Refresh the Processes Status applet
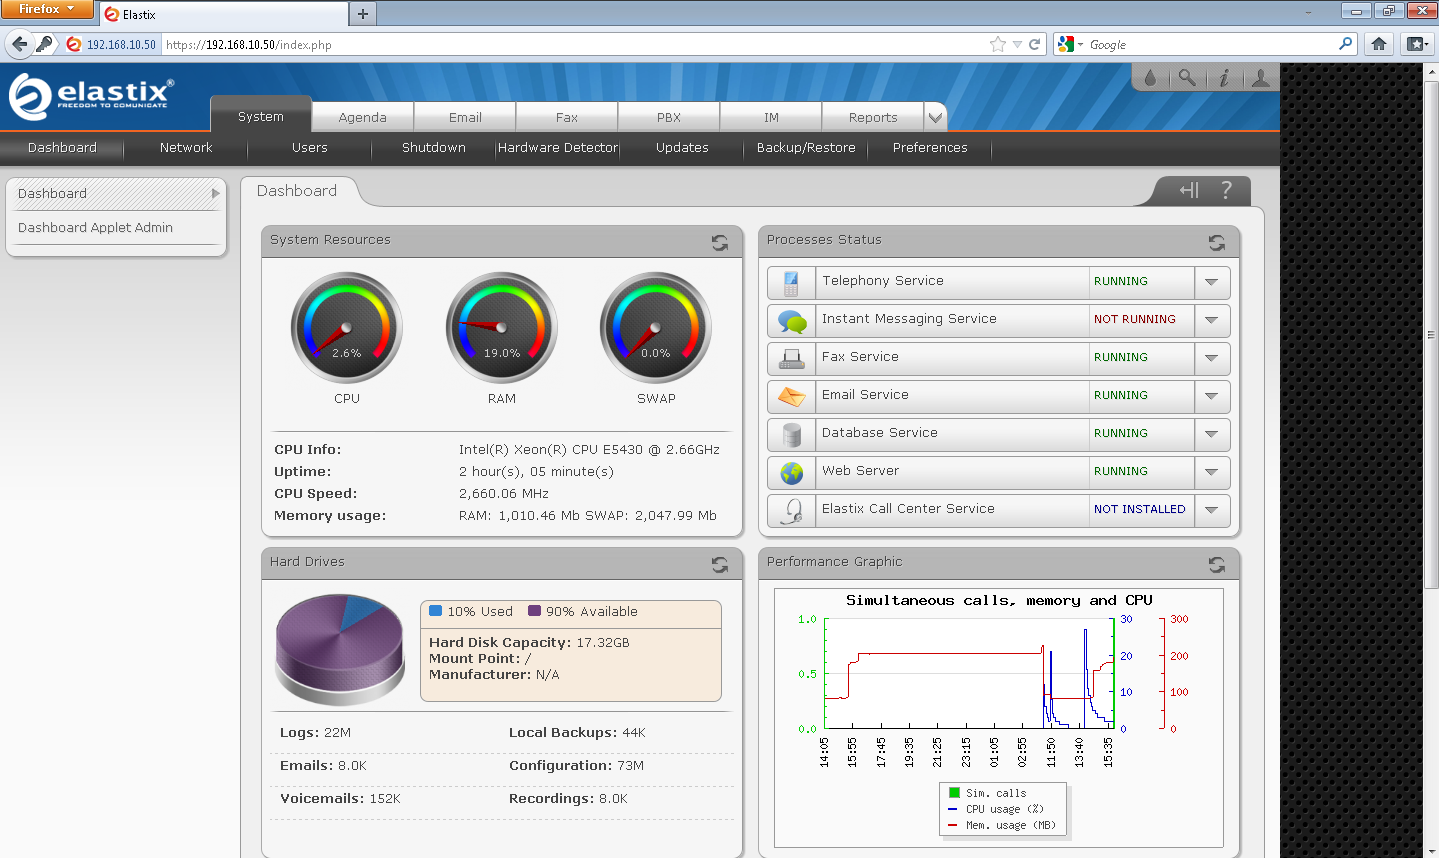This screenshot has height=858, width=1439. click(1216, 242)
